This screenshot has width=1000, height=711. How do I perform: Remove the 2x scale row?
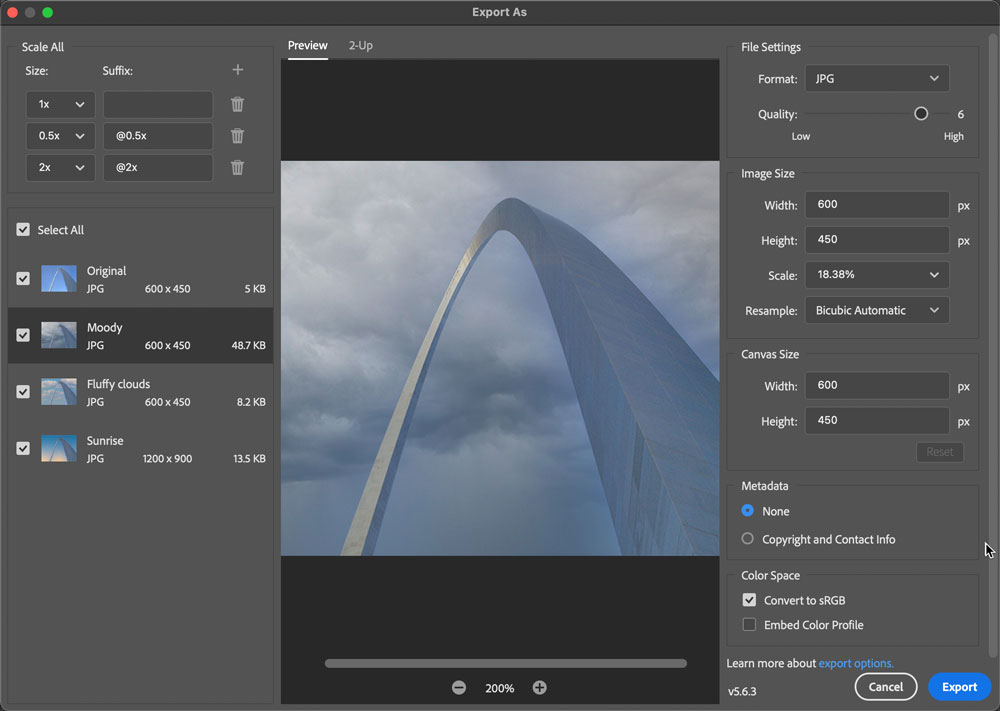[237, 167]
